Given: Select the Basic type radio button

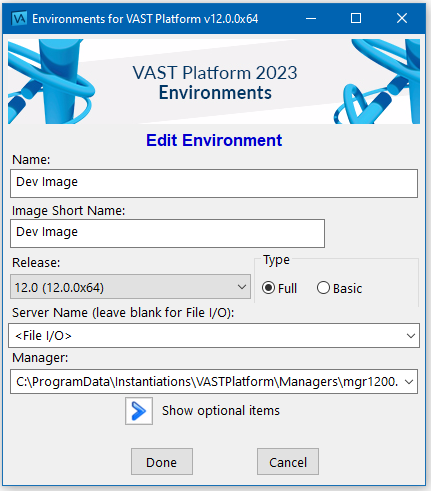Looking at the screenshot, I should (323, 288).
